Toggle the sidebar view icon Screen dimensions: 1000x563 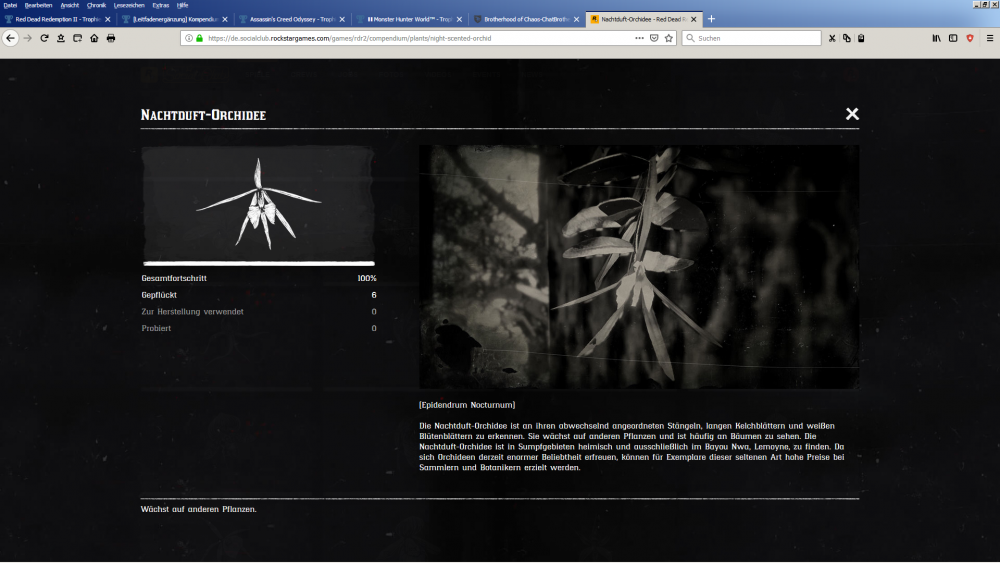tap(953, 38)
